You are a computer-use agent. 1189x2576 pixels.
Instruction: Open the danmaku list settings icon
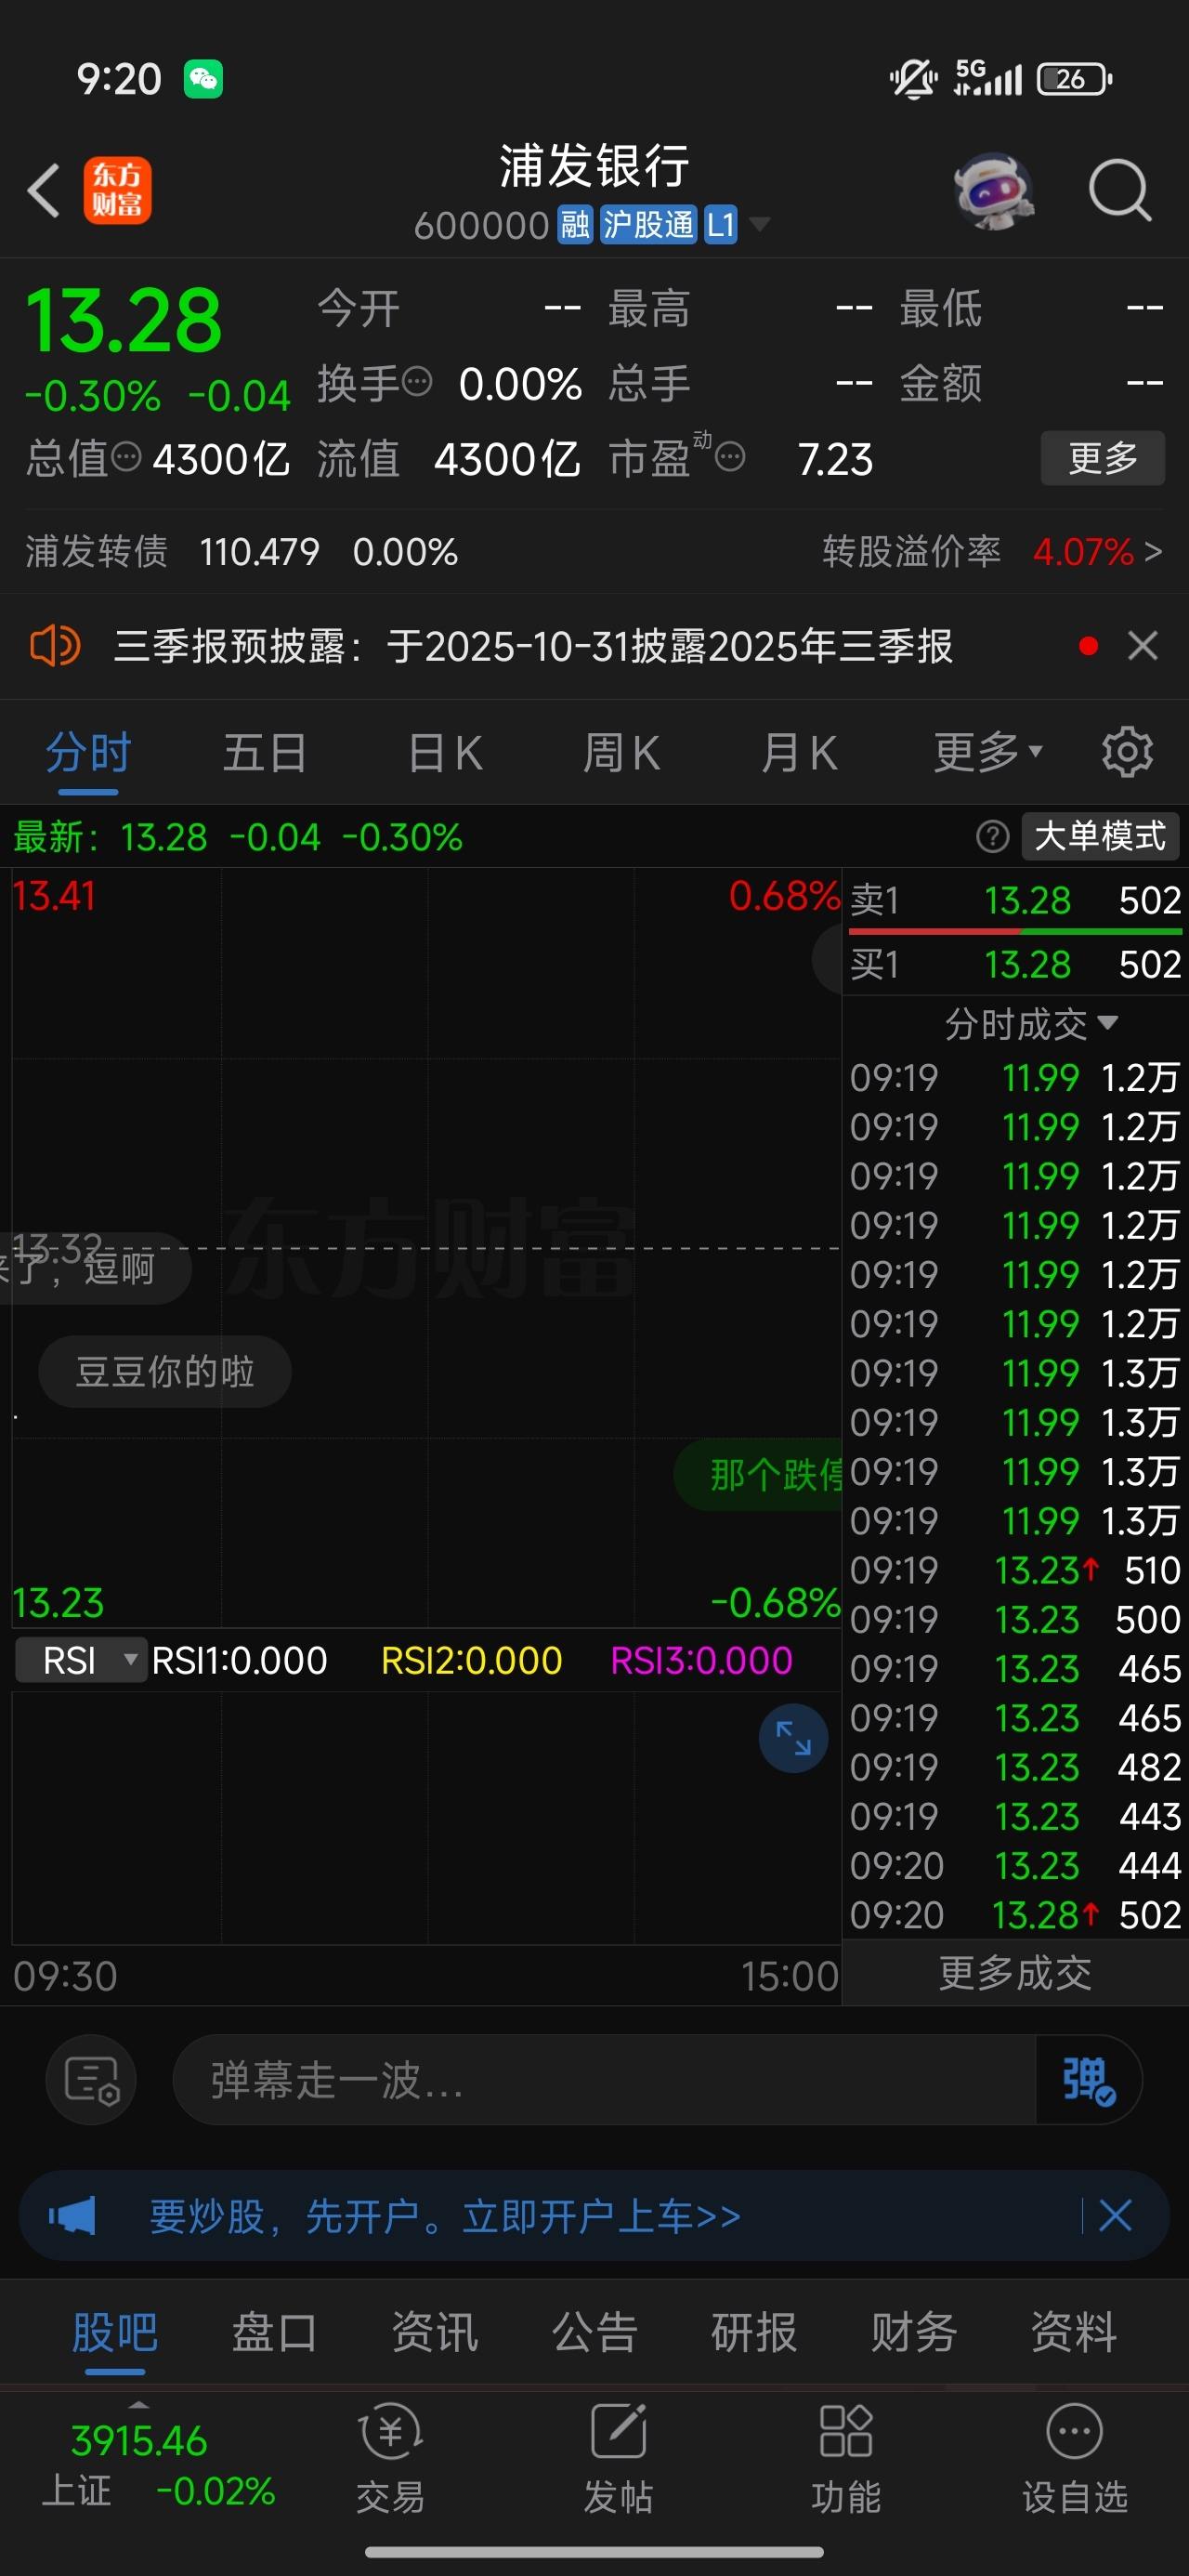tap(91, 2080)
